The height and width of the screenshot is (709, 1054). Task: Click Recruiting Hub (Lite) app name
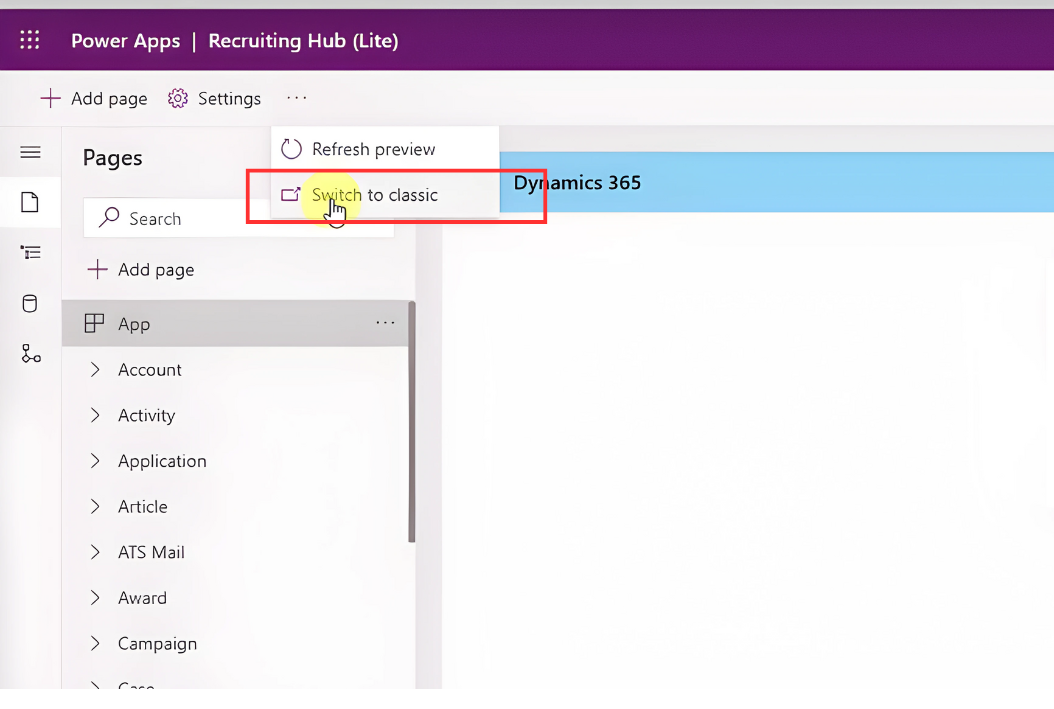303,41
